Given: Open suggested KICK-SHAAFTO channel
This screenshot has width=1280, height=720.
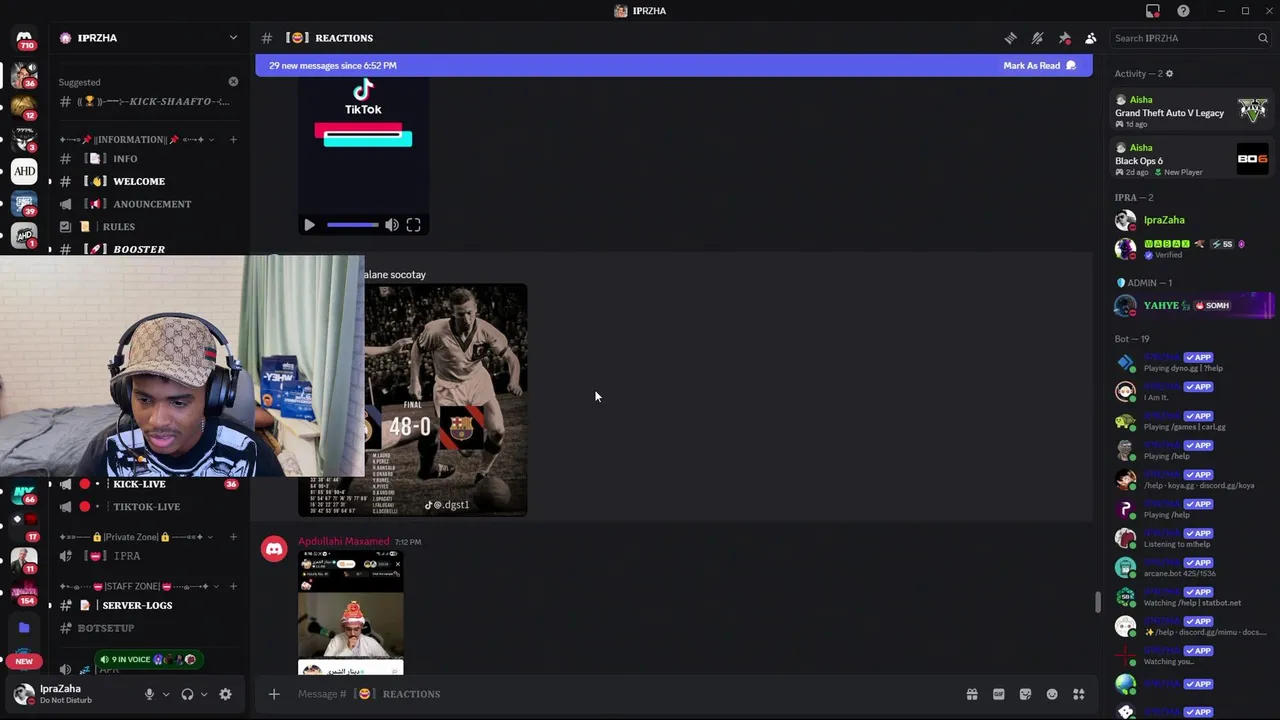Looking at the screenshot, I should coord(148,101).
